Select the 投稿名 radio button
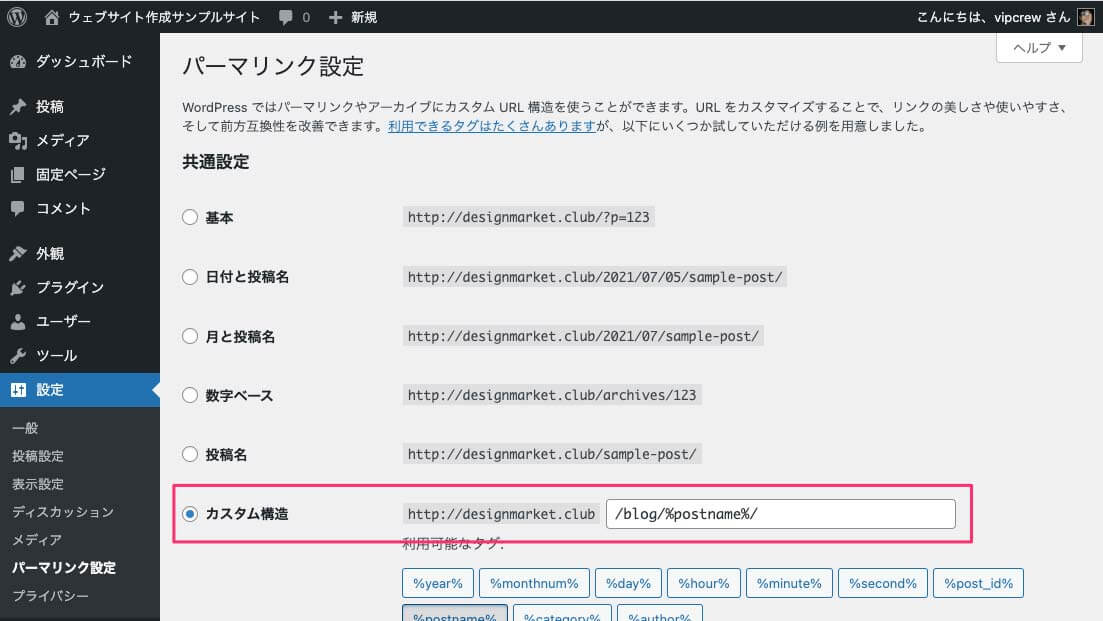This screenshot has height=621, width=1103. coord(190,454)
